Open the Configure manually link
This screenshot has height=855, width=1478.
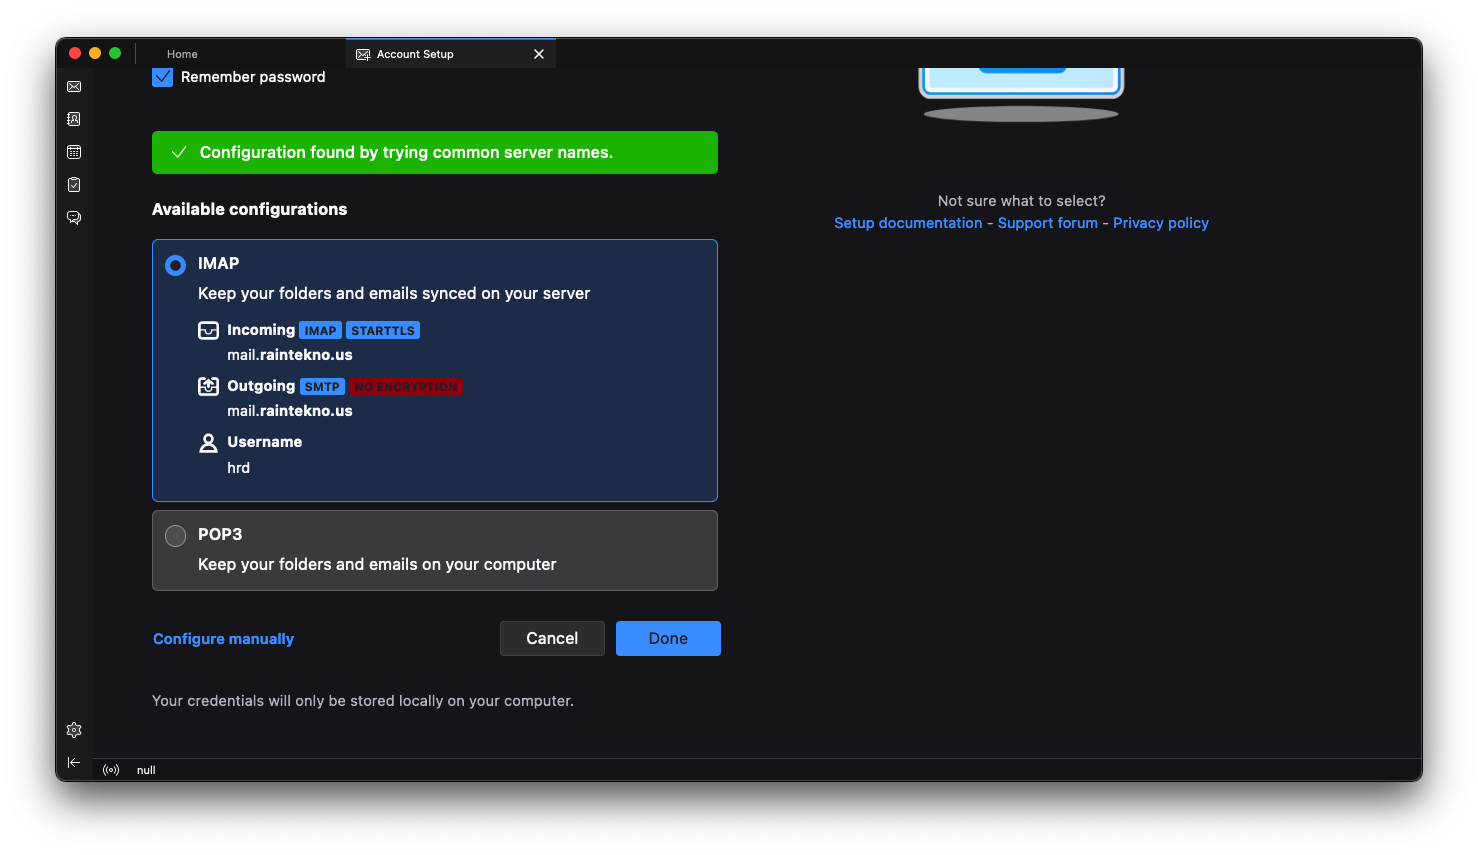pyautogui.click(x=223, y=639)
